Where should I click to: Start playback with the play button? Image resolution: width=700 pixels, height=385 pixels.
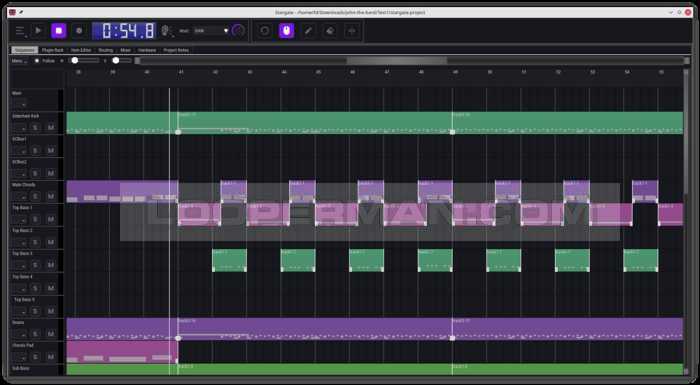(x=38, y=31)
